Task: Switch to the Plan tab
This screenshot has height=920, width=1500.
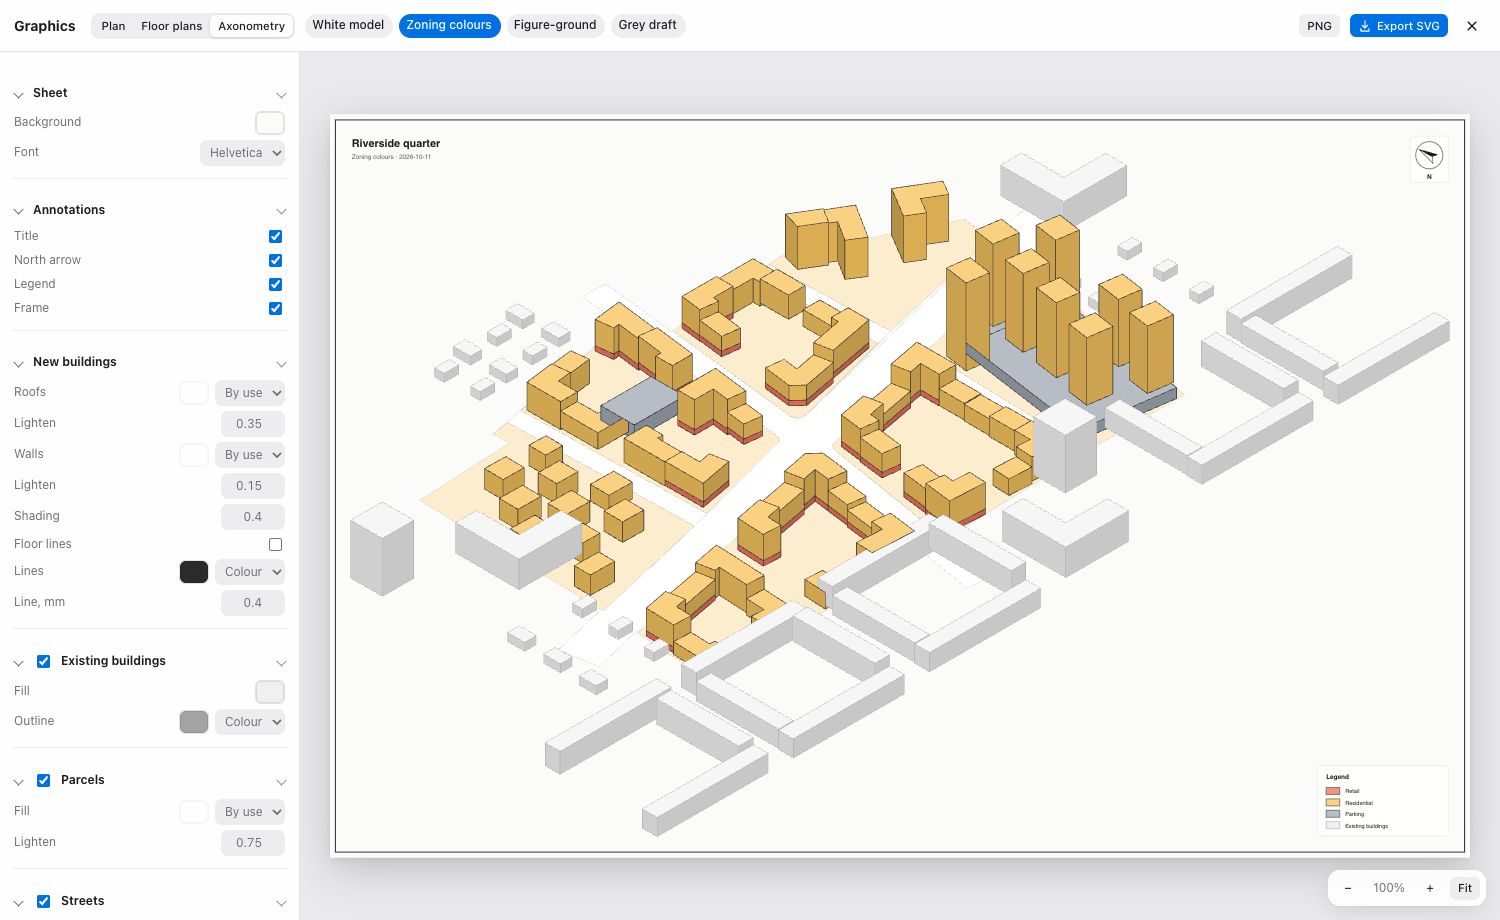Action: coord(113,26)
